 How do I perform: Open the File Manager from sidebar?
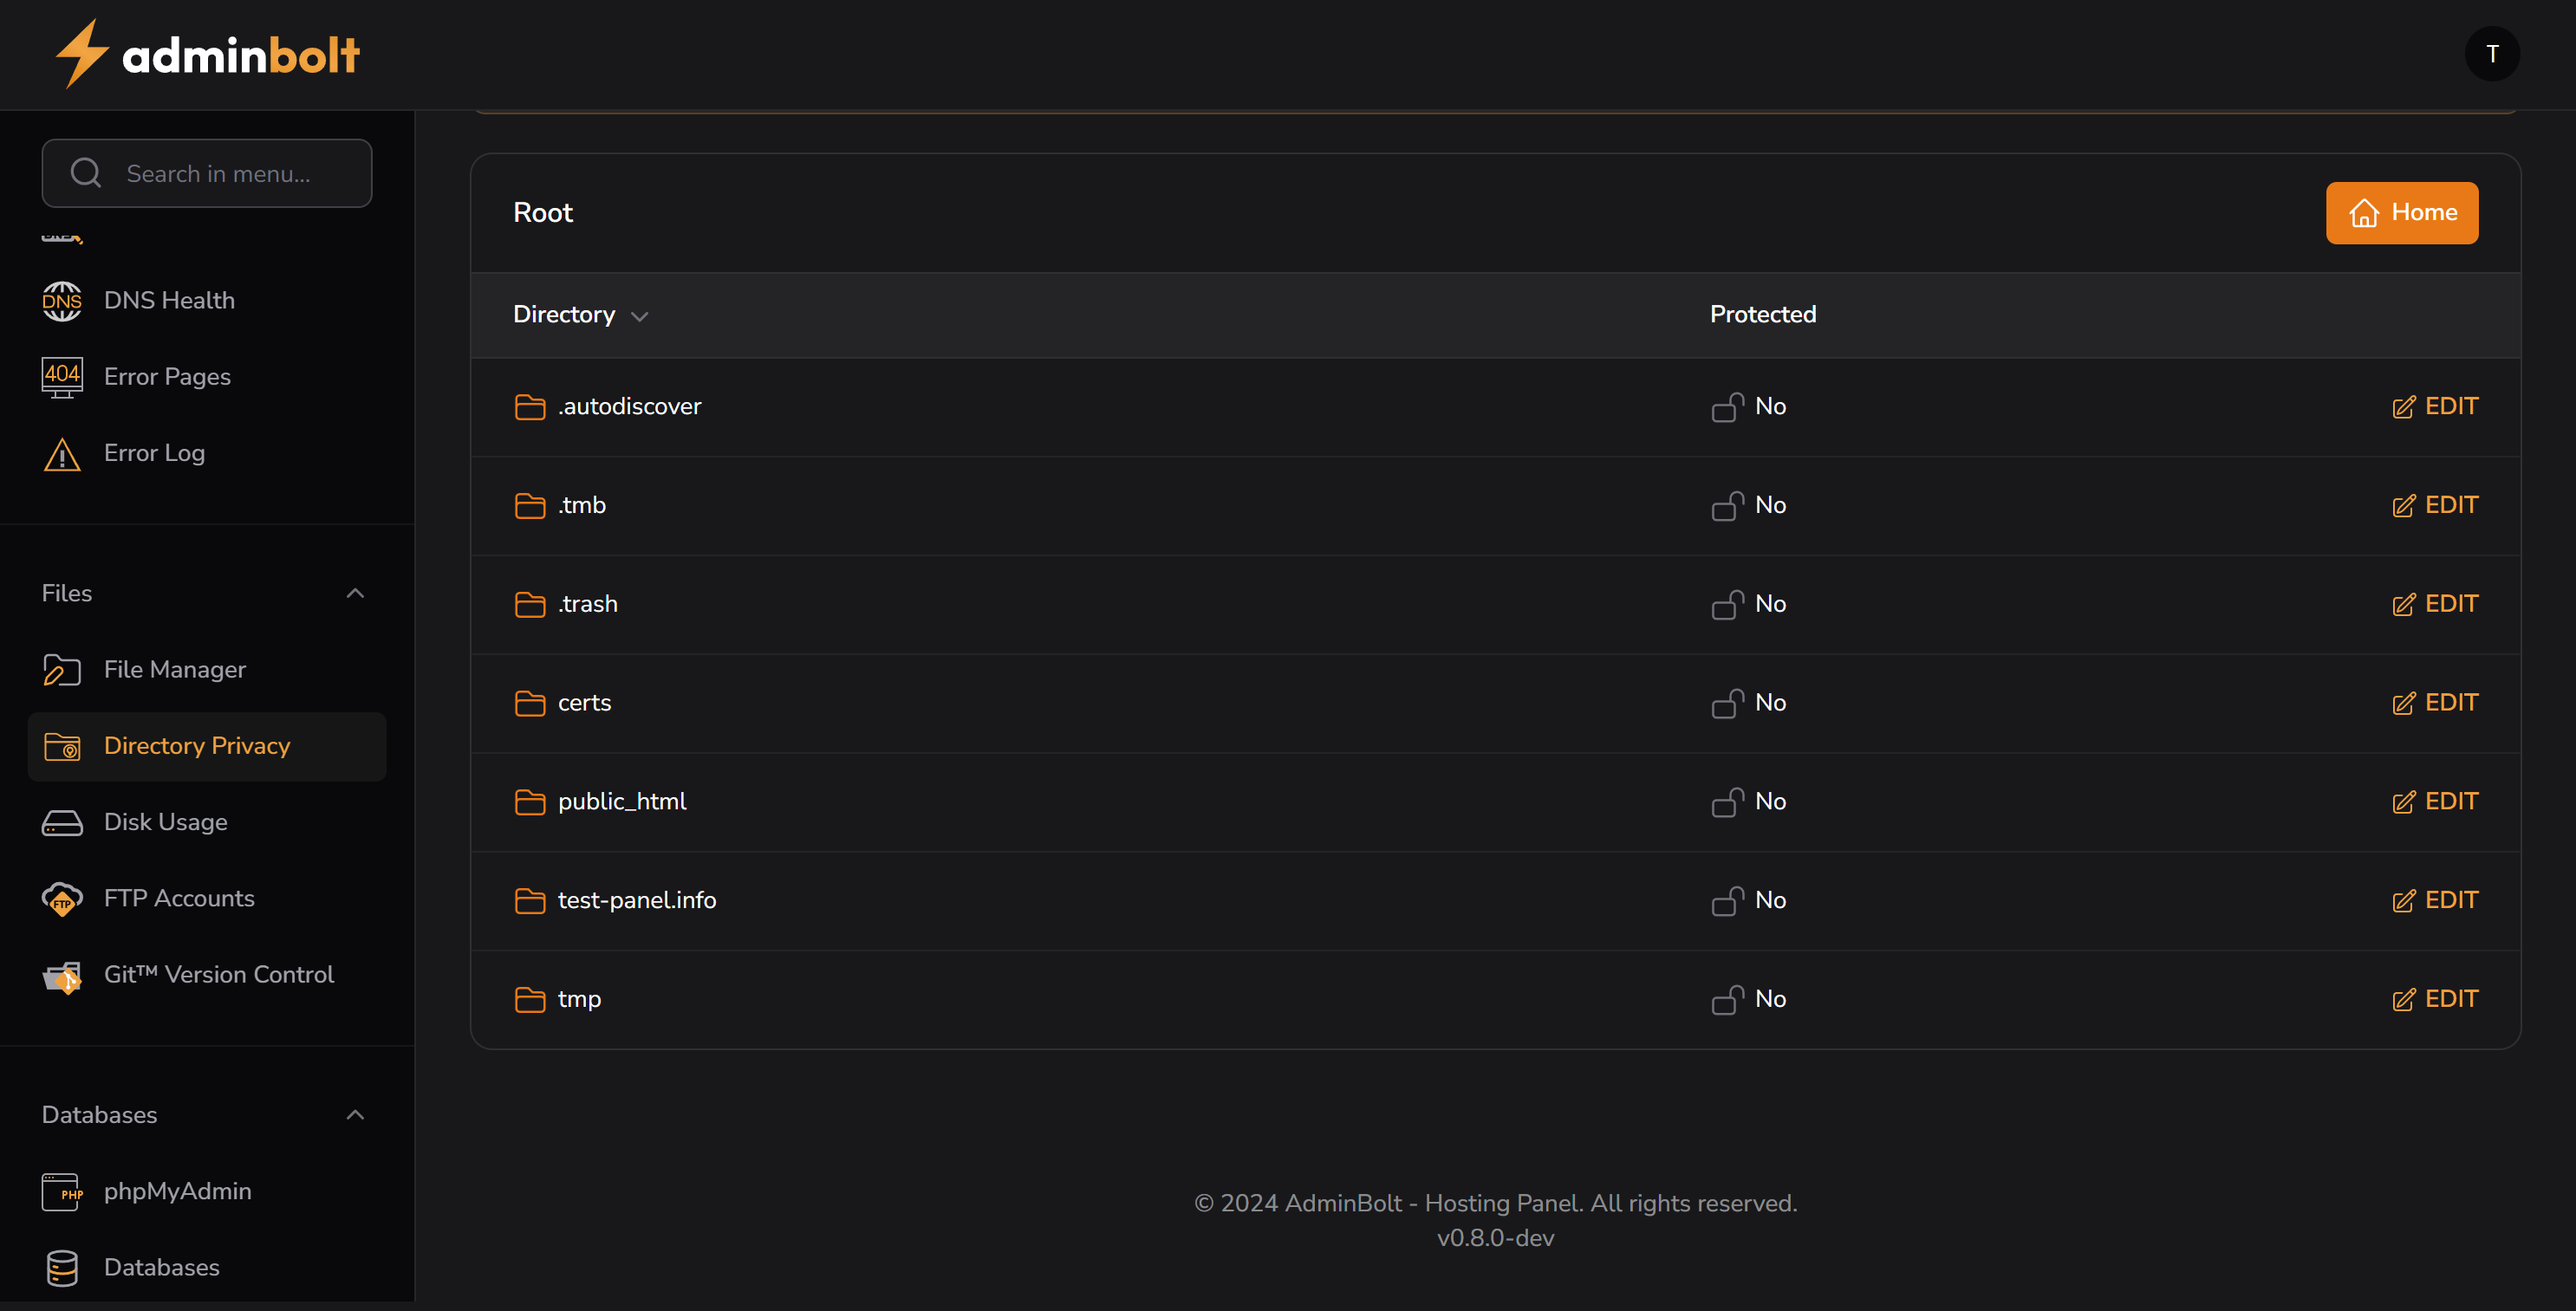(174, 669)
